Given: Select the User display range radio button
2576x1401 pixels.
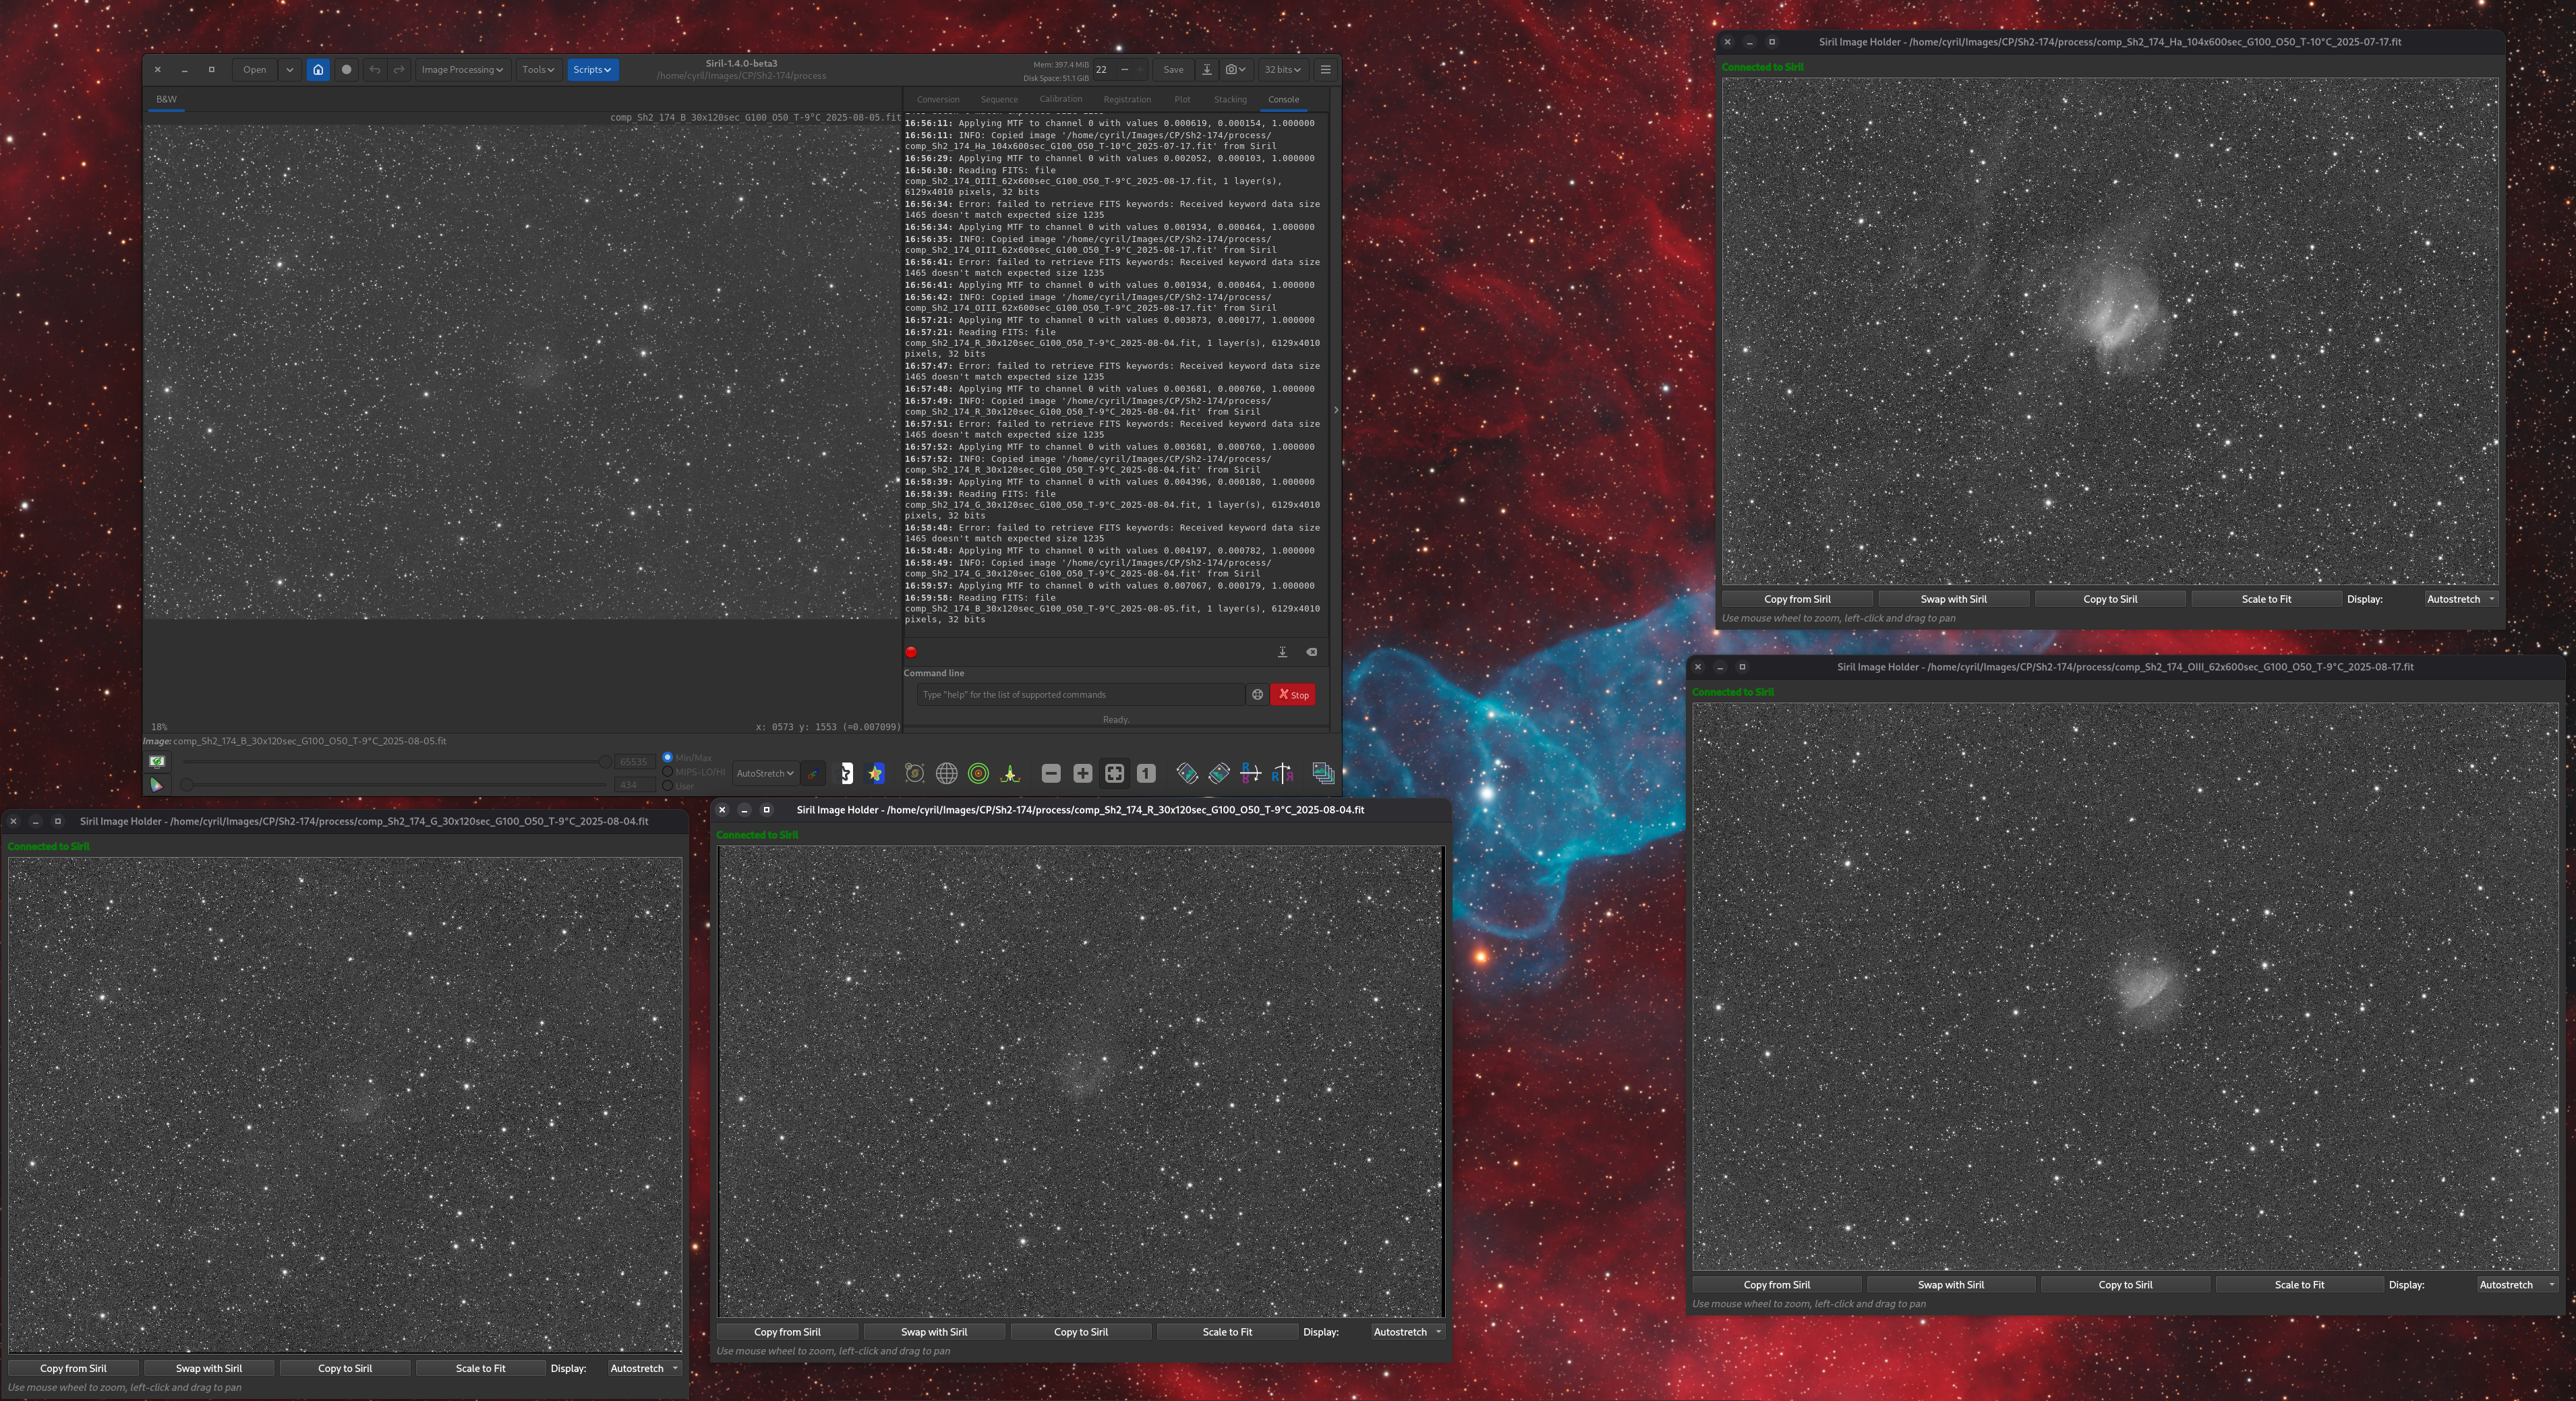Looking at the screenshot, I should [668, 786].
